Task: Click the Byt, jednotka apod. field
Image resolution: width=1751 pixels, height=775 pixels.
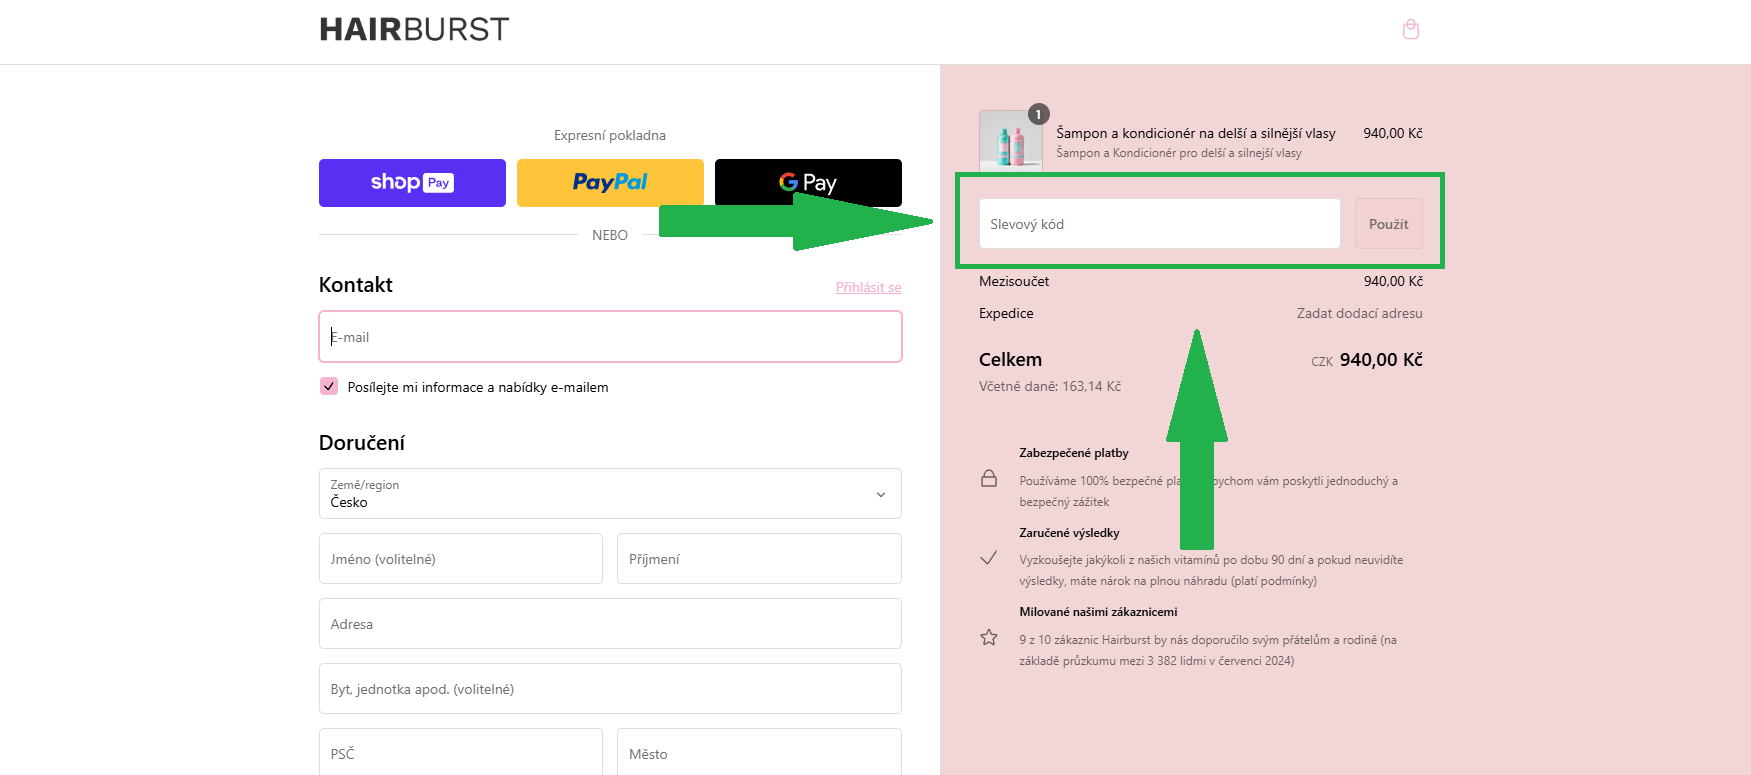Action: click(x=610, y=689)
